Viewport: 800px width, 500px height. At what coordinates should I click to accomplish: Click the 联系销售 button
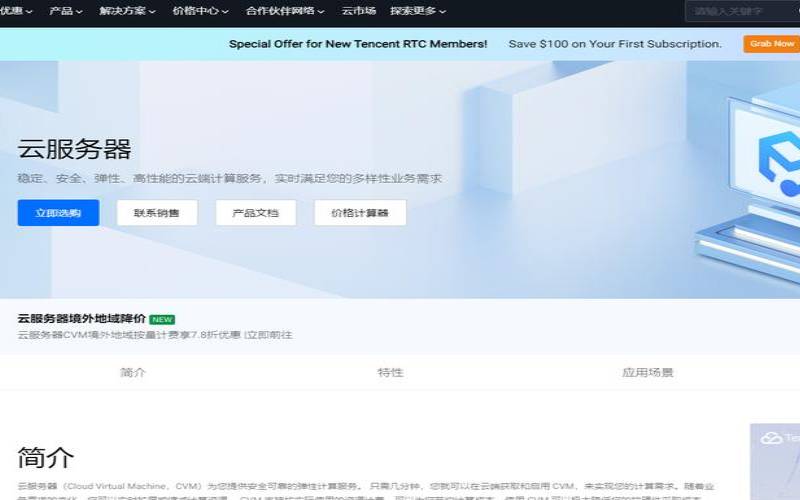pyautogui.click(x=157, y=213)
